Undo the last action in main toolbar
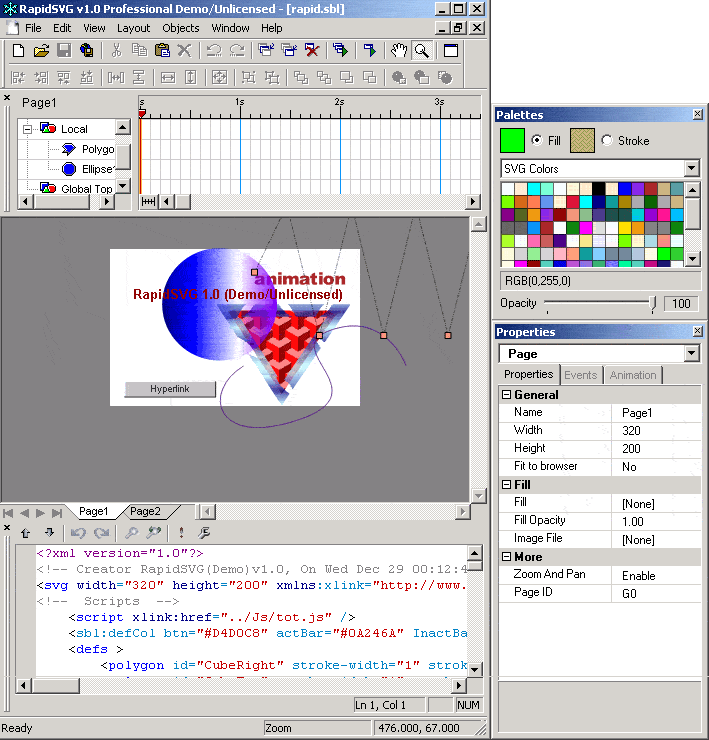Screen dimensions: 709x740 214,50
